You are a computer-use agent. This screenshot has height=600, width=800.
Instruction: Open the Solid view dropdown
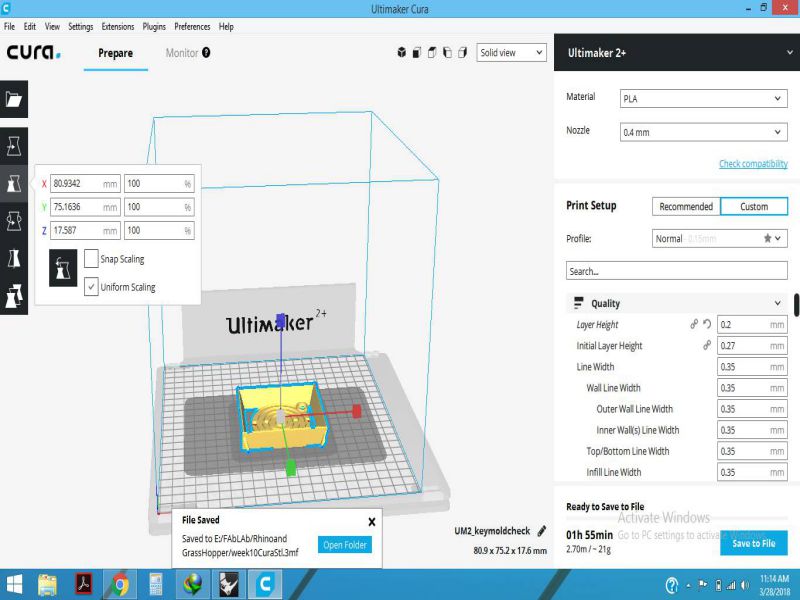coord(511,53)
